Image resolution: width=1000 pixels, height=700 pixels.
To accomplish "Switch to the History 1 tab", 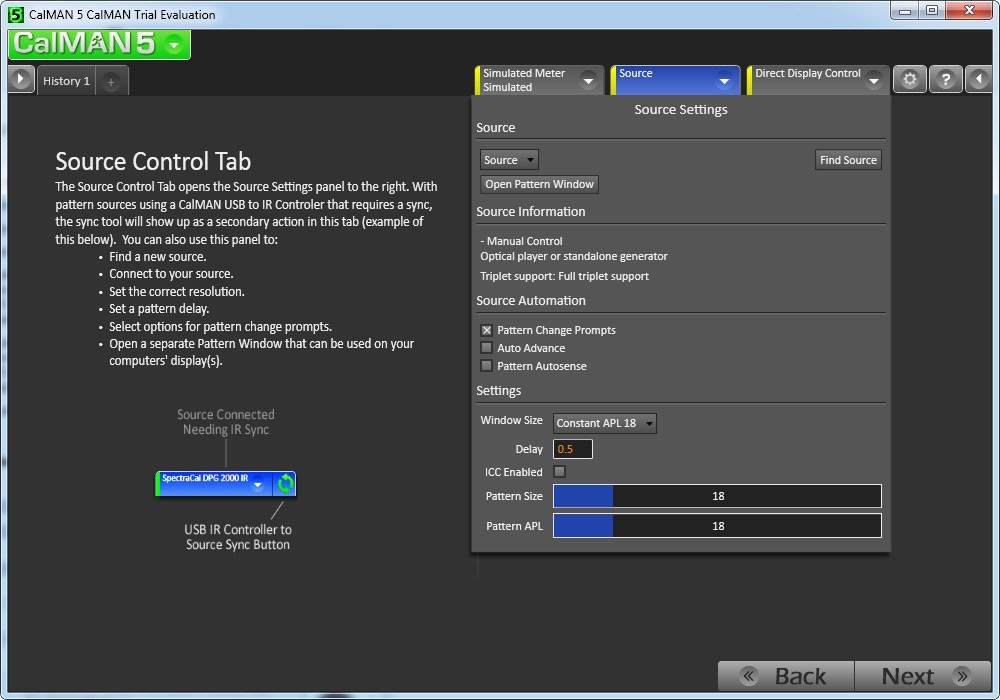I will [66, 81].
